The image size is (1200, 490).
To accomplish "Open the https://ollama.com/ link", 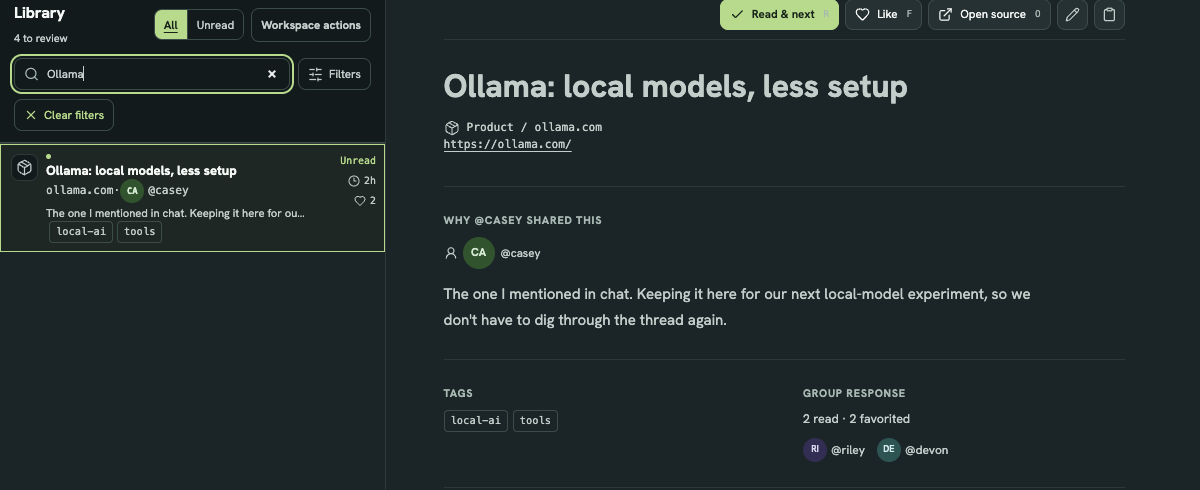I will point(507,144).
